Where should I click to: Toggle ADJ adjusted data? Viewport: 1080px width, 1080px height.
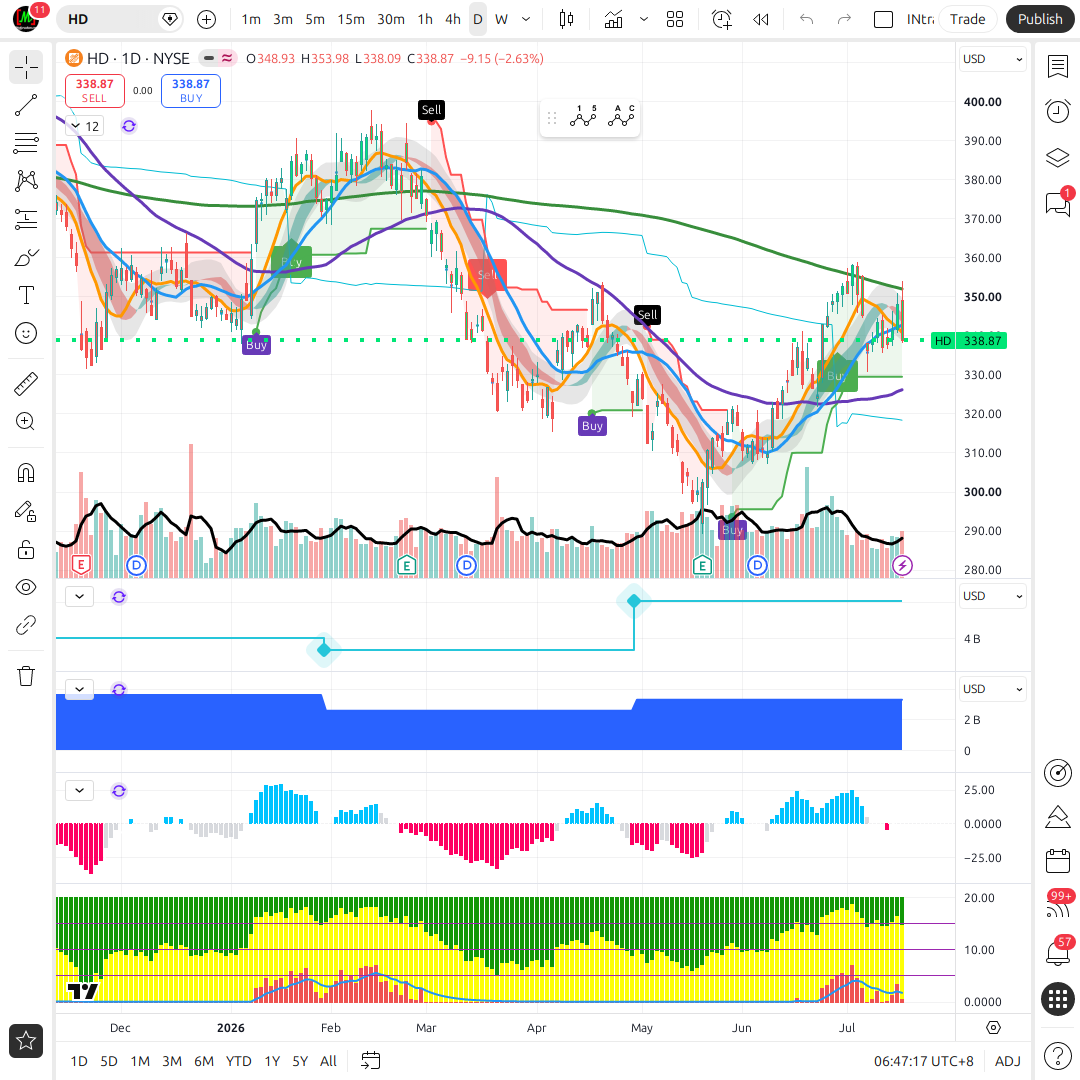pos(1008,1061)
